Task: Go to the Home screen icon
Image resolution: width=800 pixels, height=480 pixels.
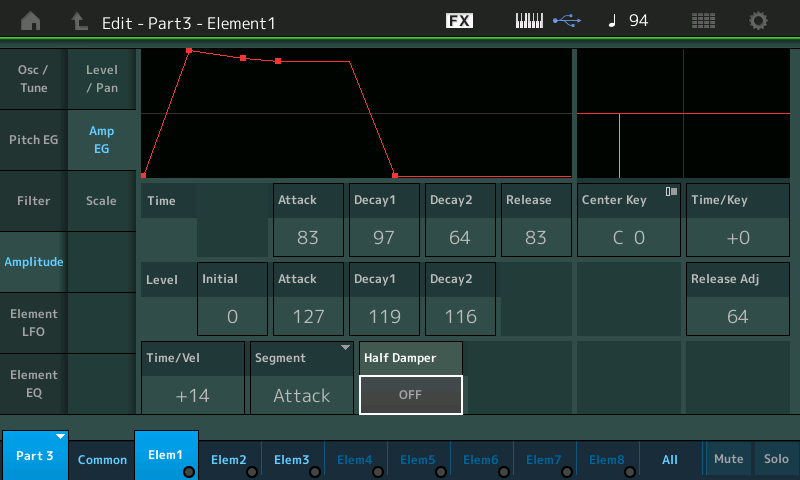Action: point(31,21)
